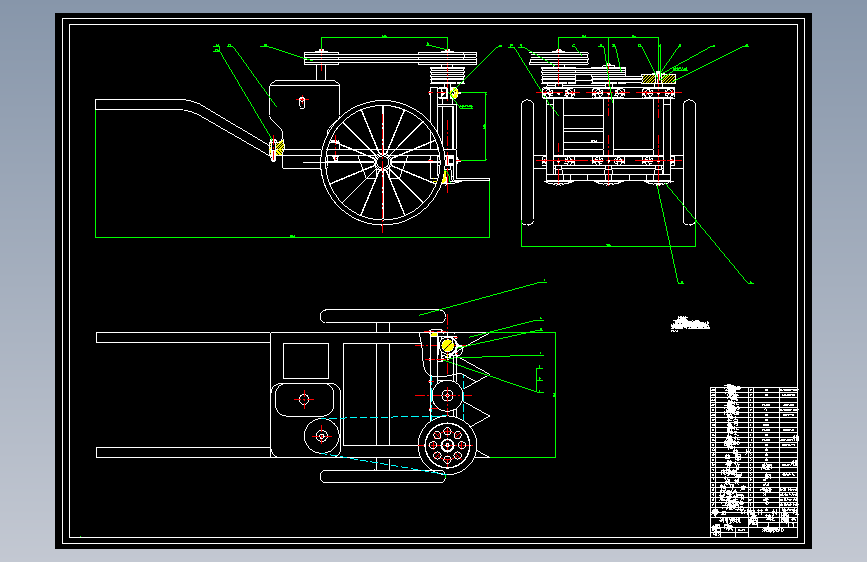The width and height of the screenshot is (867, 562).
Task: Select the cyan dashed belt line
Action: [387, 443]
